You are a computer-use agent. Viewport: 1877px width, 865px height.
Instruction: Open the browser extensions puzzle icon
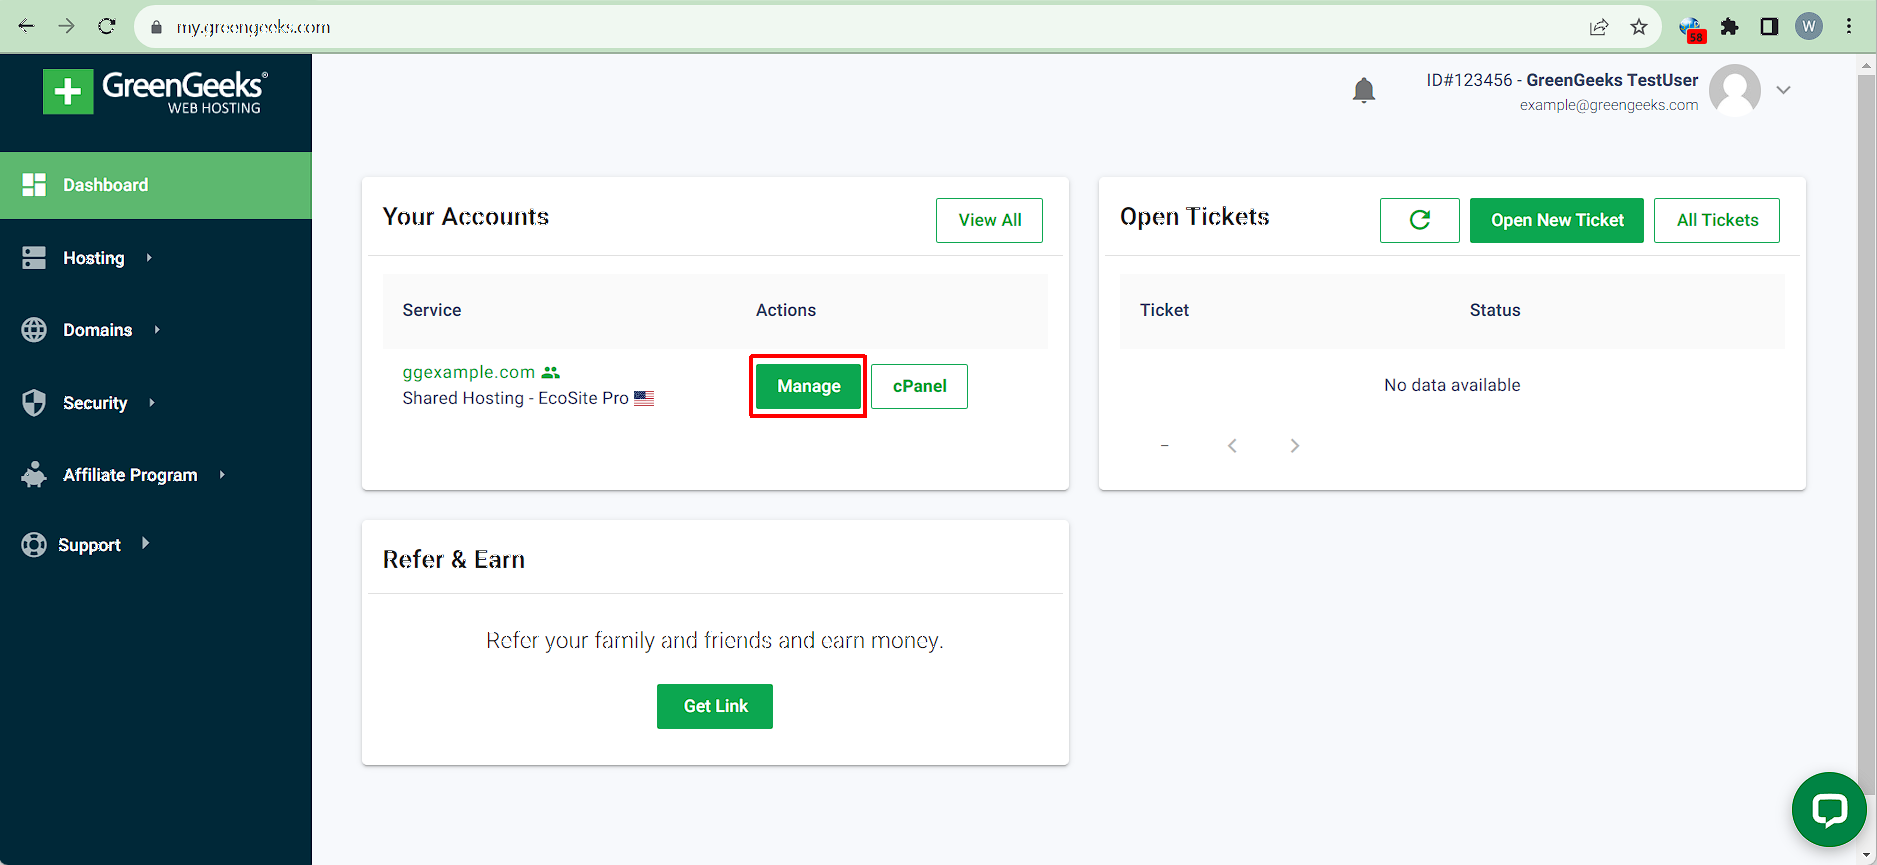tap(1729, 27)
